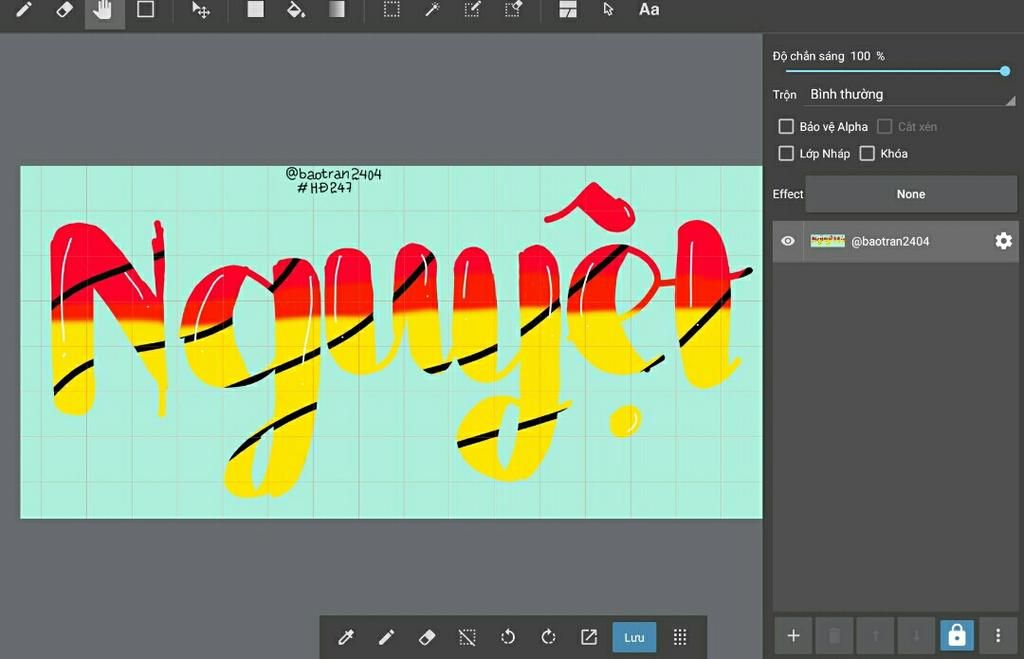1024x659 pixels.
Task: Select the Operation cursor tool
Action: pyautogui.click(x=609, y=10)
